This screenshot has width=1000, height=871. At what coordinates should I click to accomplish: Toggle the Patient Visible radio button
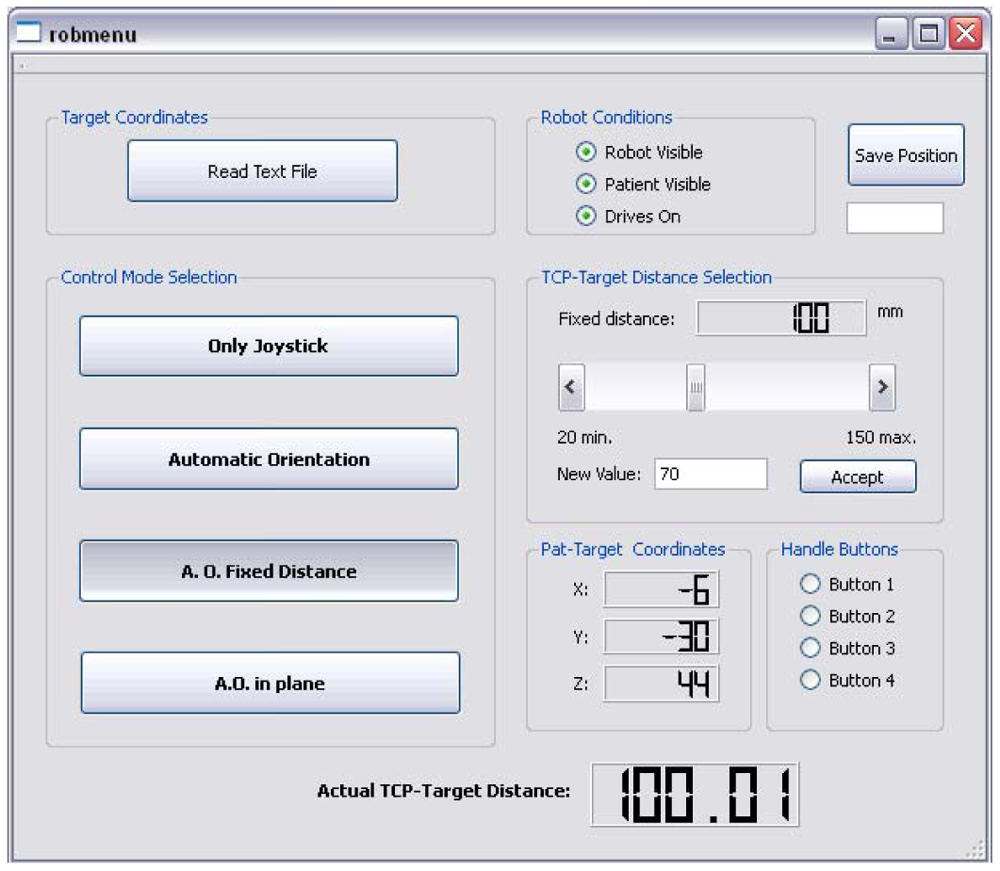click(x=585, y=184)
